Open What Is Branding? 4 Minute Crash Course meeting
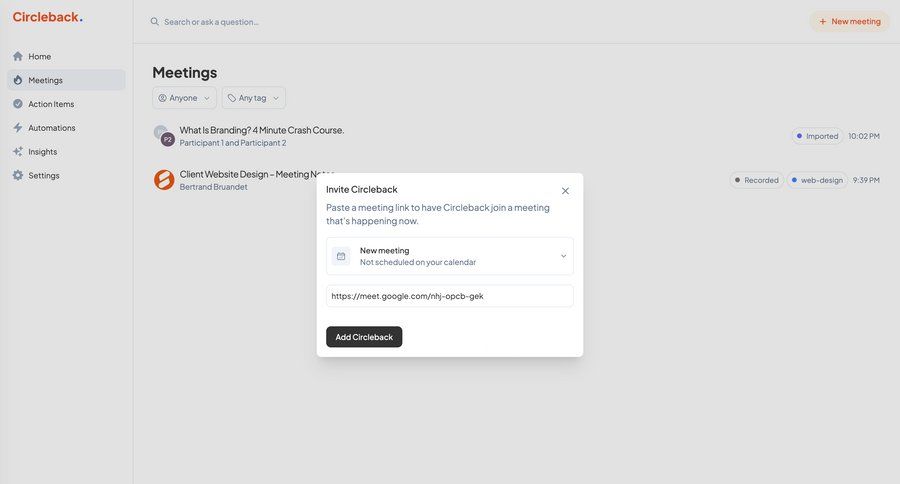The height and width of the screenshot is (484, 900). pos(262,130)
